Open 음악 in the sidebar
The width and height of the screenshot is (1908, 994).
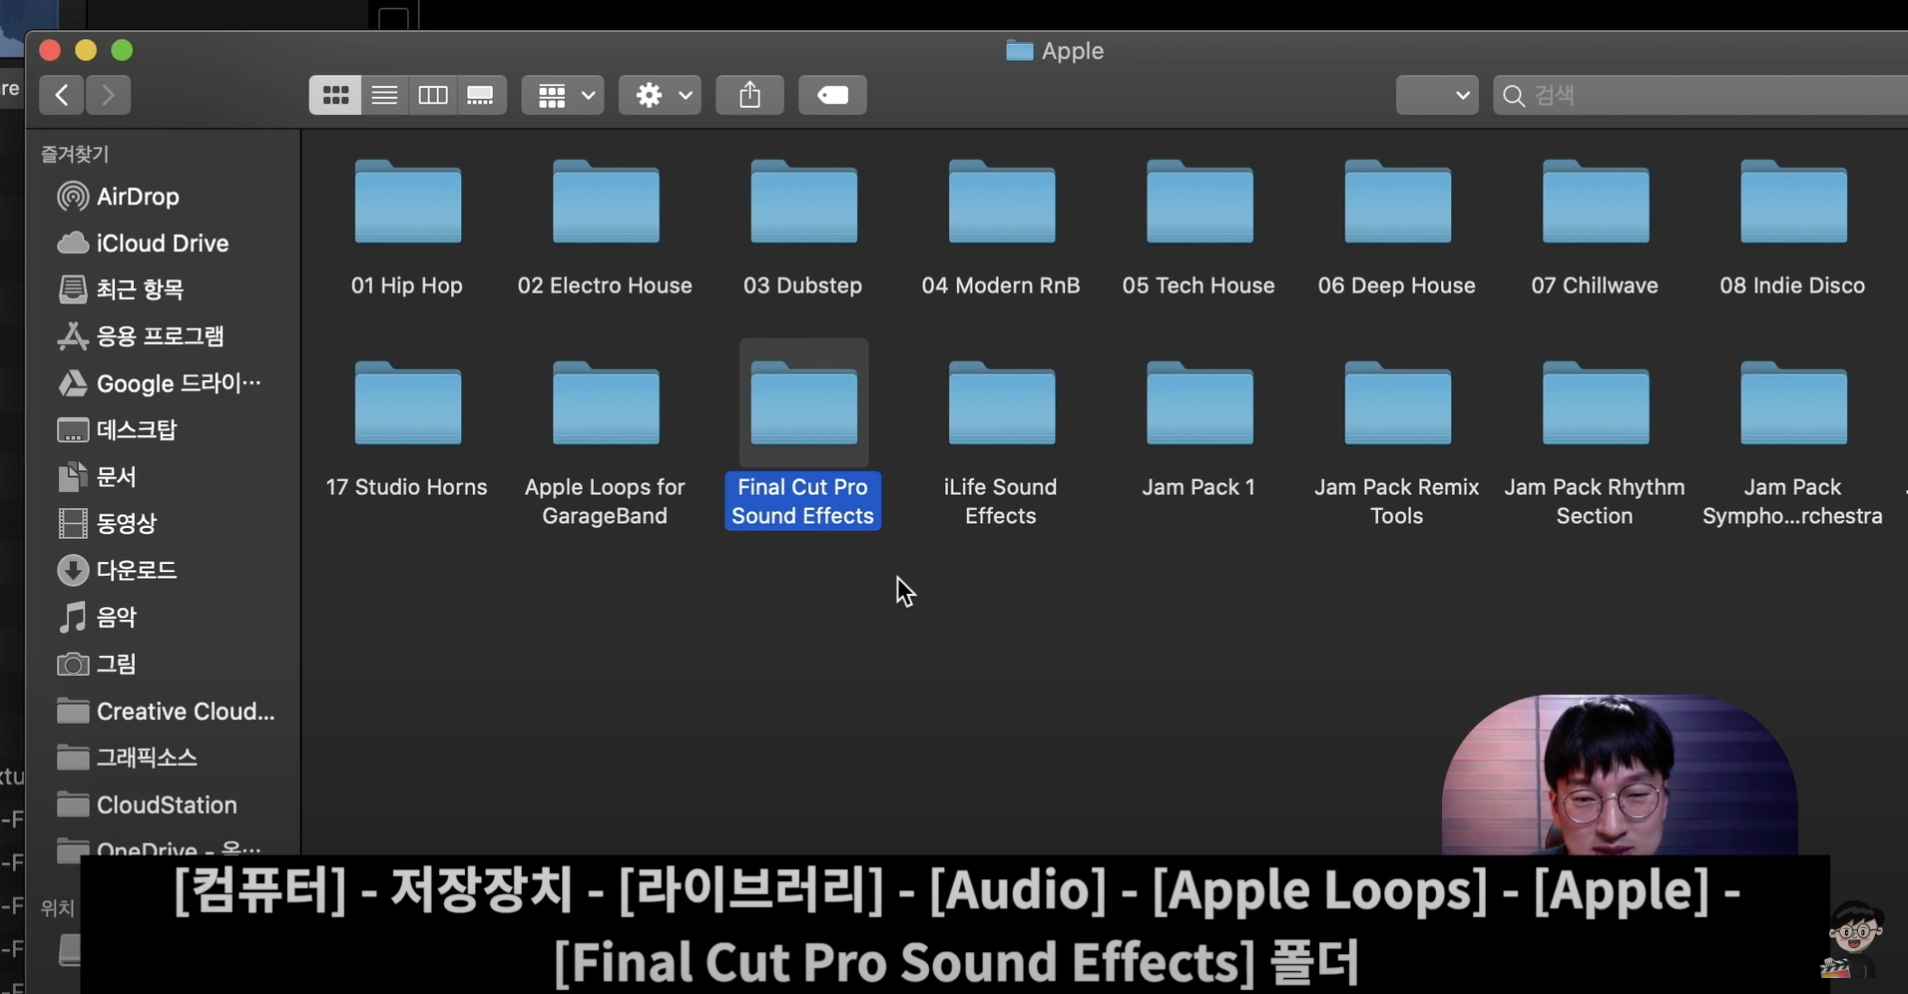(97, 617)
